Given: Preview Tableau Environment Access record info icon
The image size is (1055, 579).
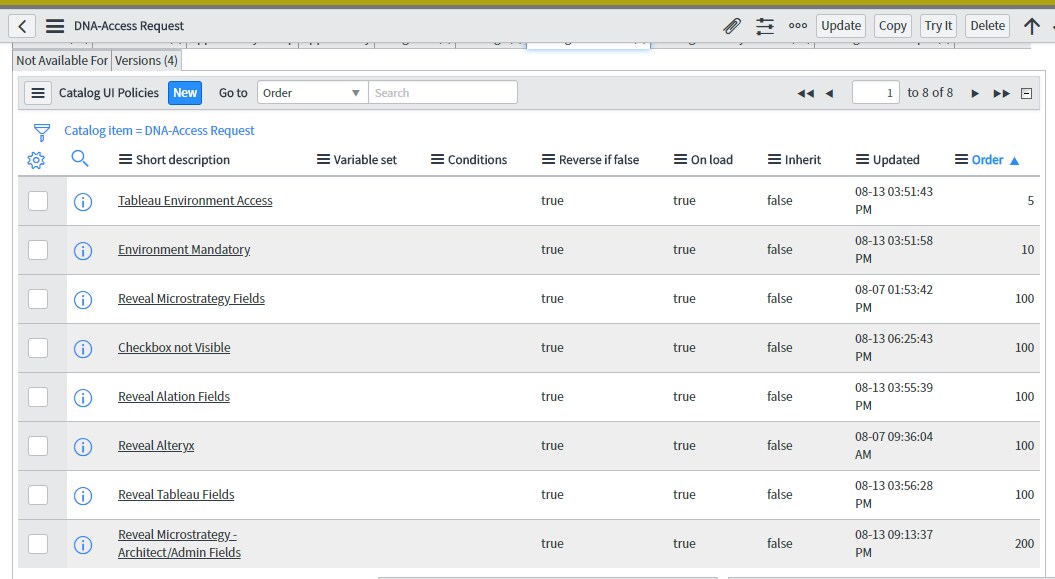Looking at the screenshot, I should click(x=83, y=202).
